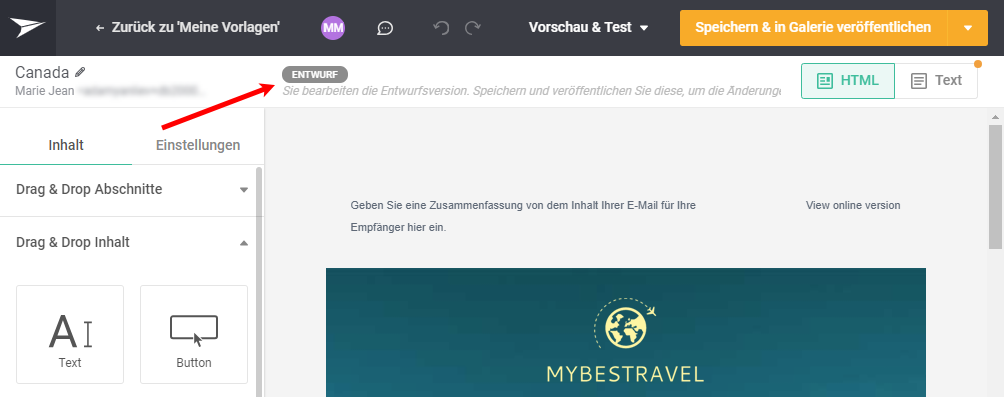Switch to HTML version toggle
This screenshot has height=397, width=1004.
point(848,81)
